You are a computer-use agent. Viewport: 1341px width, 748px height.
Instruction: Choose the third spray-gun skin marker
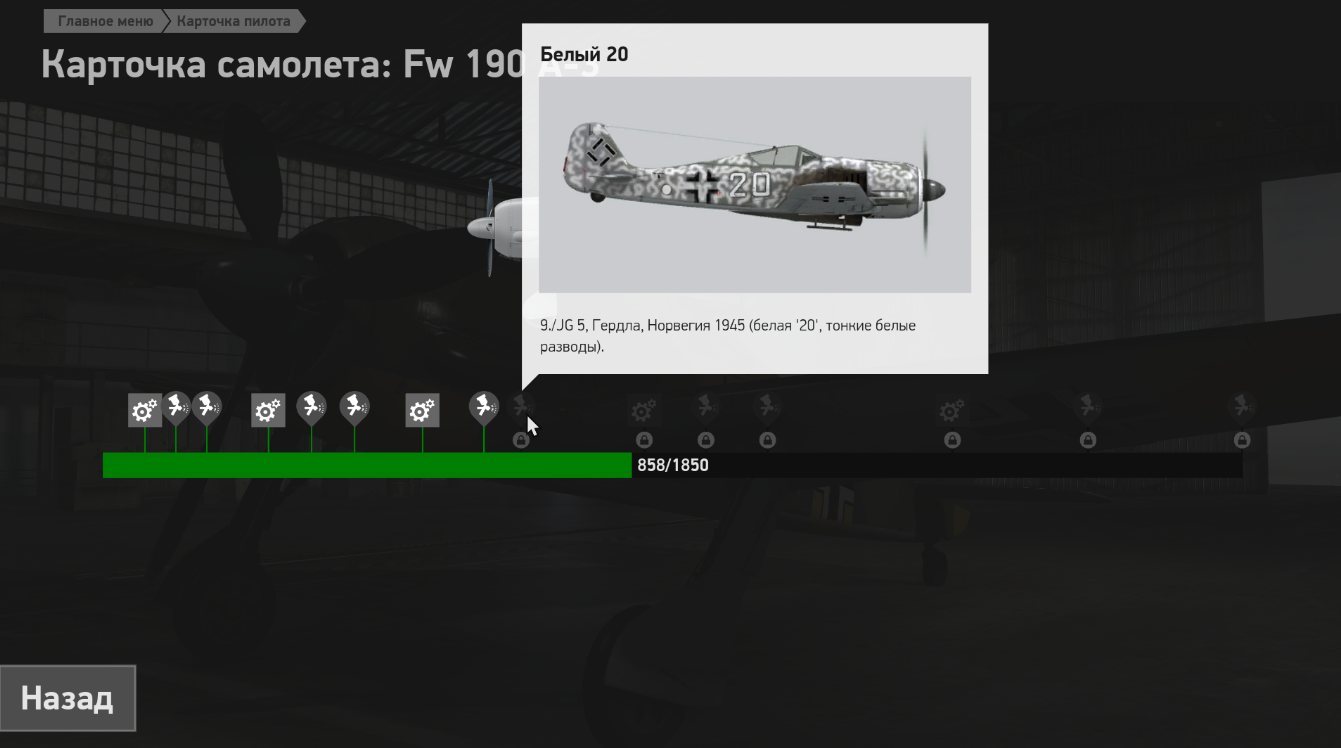[311, 407]
